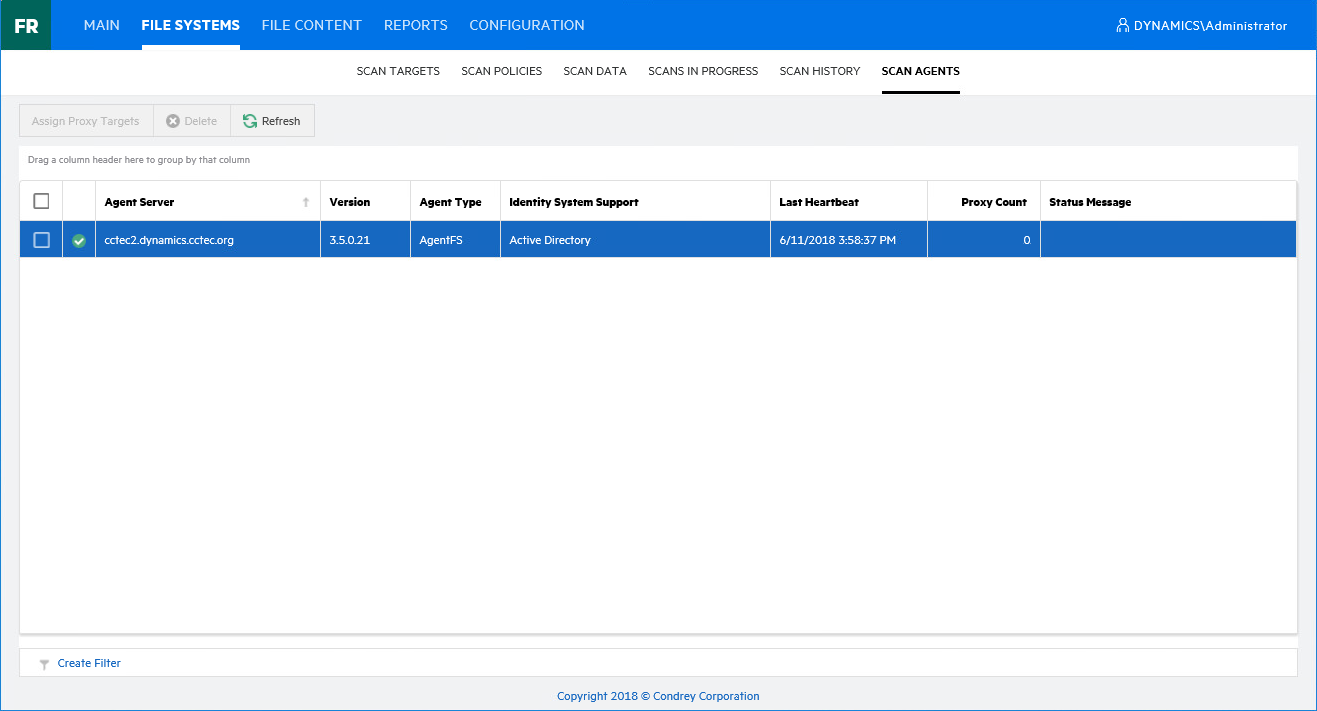Click the user profile icon
Viewport: 1317px width, 711px height.
(1122, 26)
